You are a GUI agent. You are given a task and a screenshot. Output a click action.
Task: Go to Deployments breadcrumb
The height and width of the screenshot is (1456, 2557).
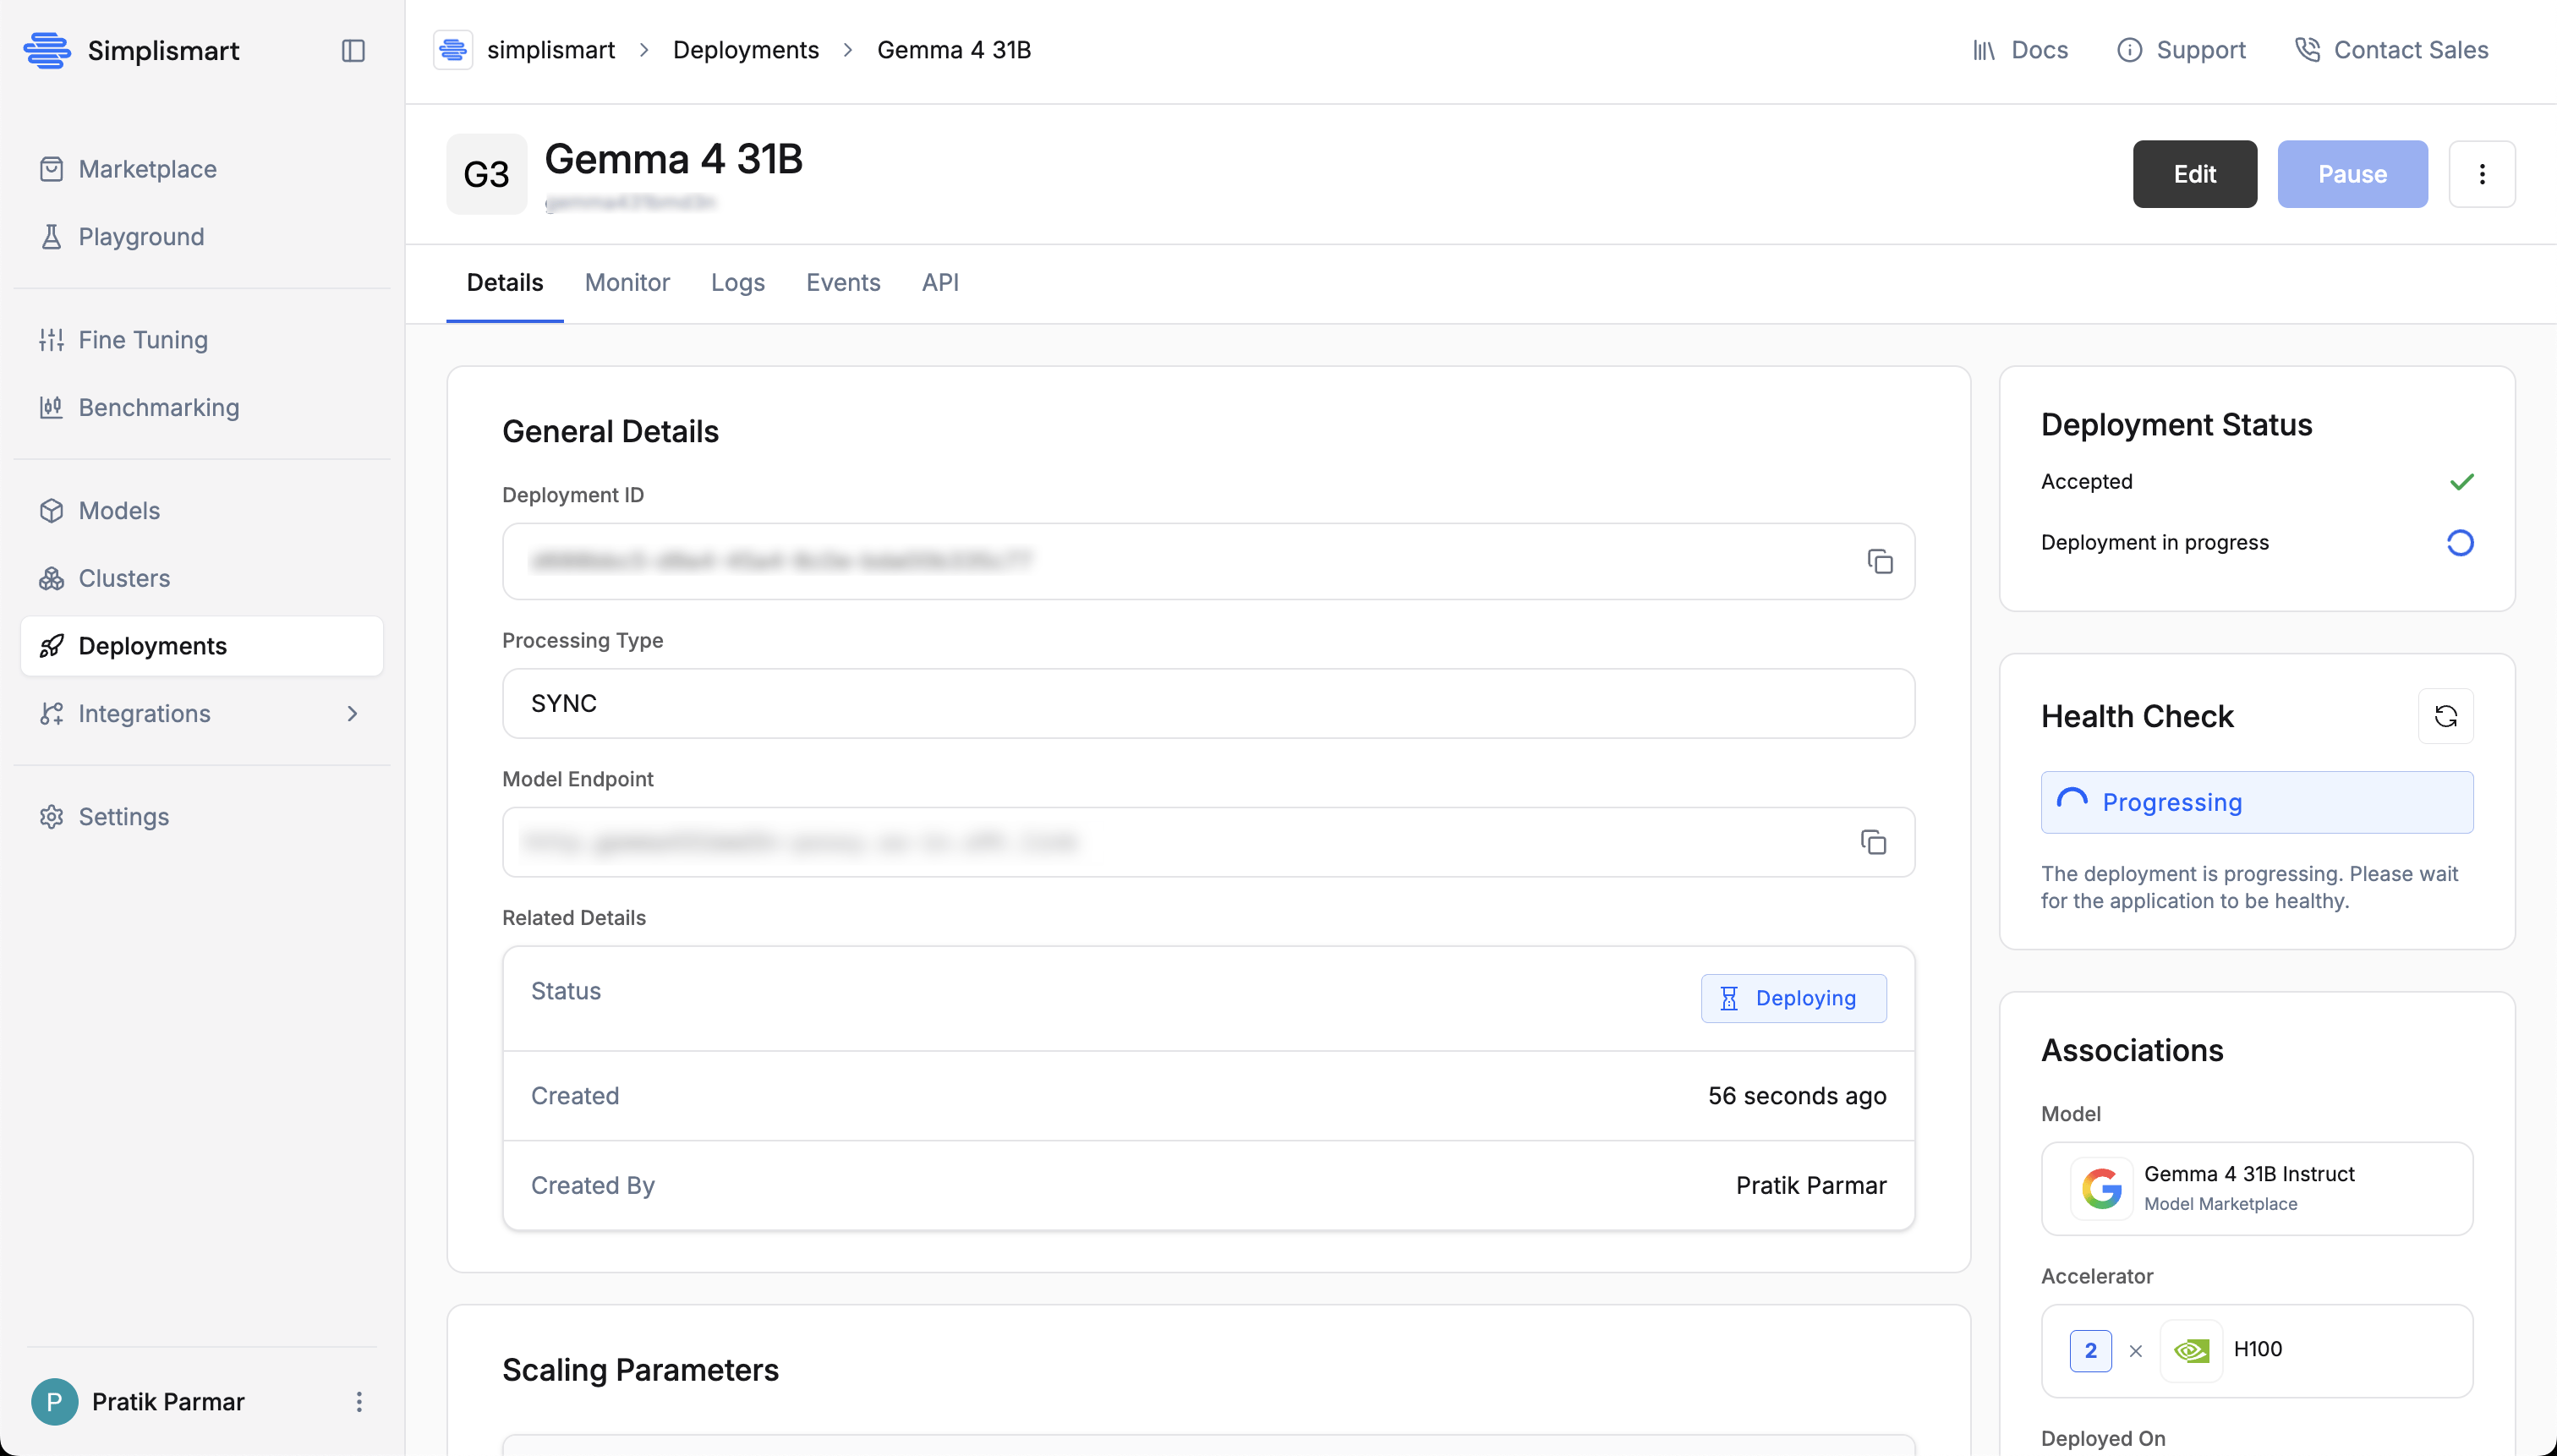[x=746, y=50]
